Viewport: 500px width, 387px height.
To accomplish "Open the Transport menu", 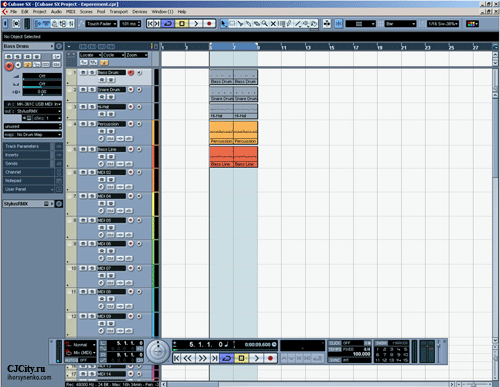I will [119, 11].
